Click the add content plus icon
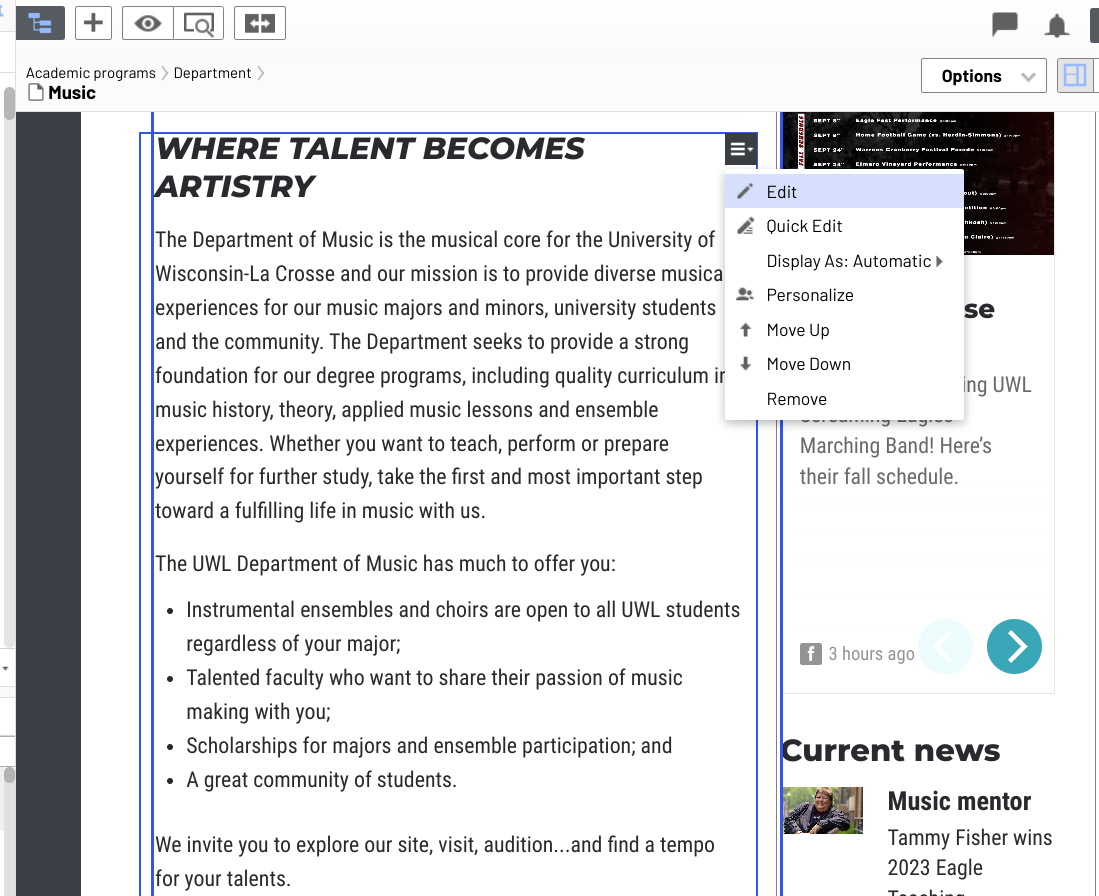This screenshot has width=1099, height=896. tap(93, 22)
